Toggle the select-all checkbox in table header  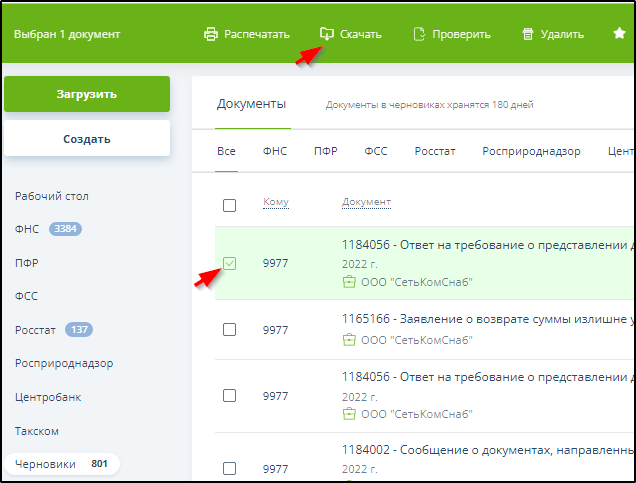[229, 205]
